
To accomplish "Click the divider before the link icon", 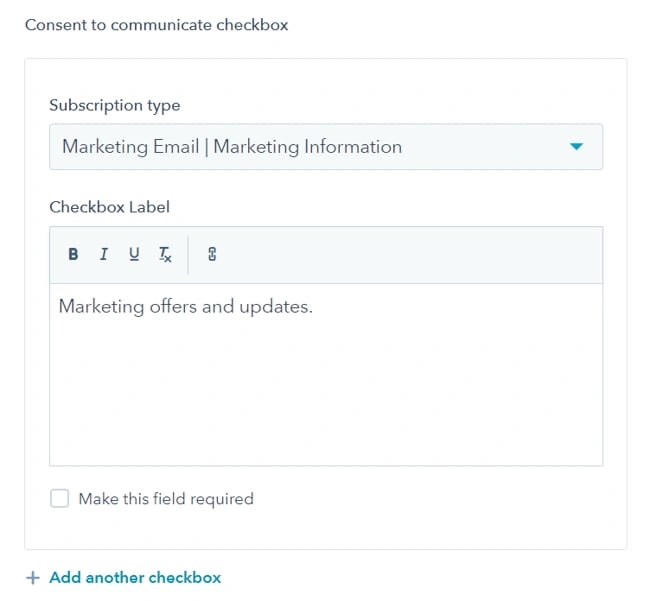I will coord(188,255).
